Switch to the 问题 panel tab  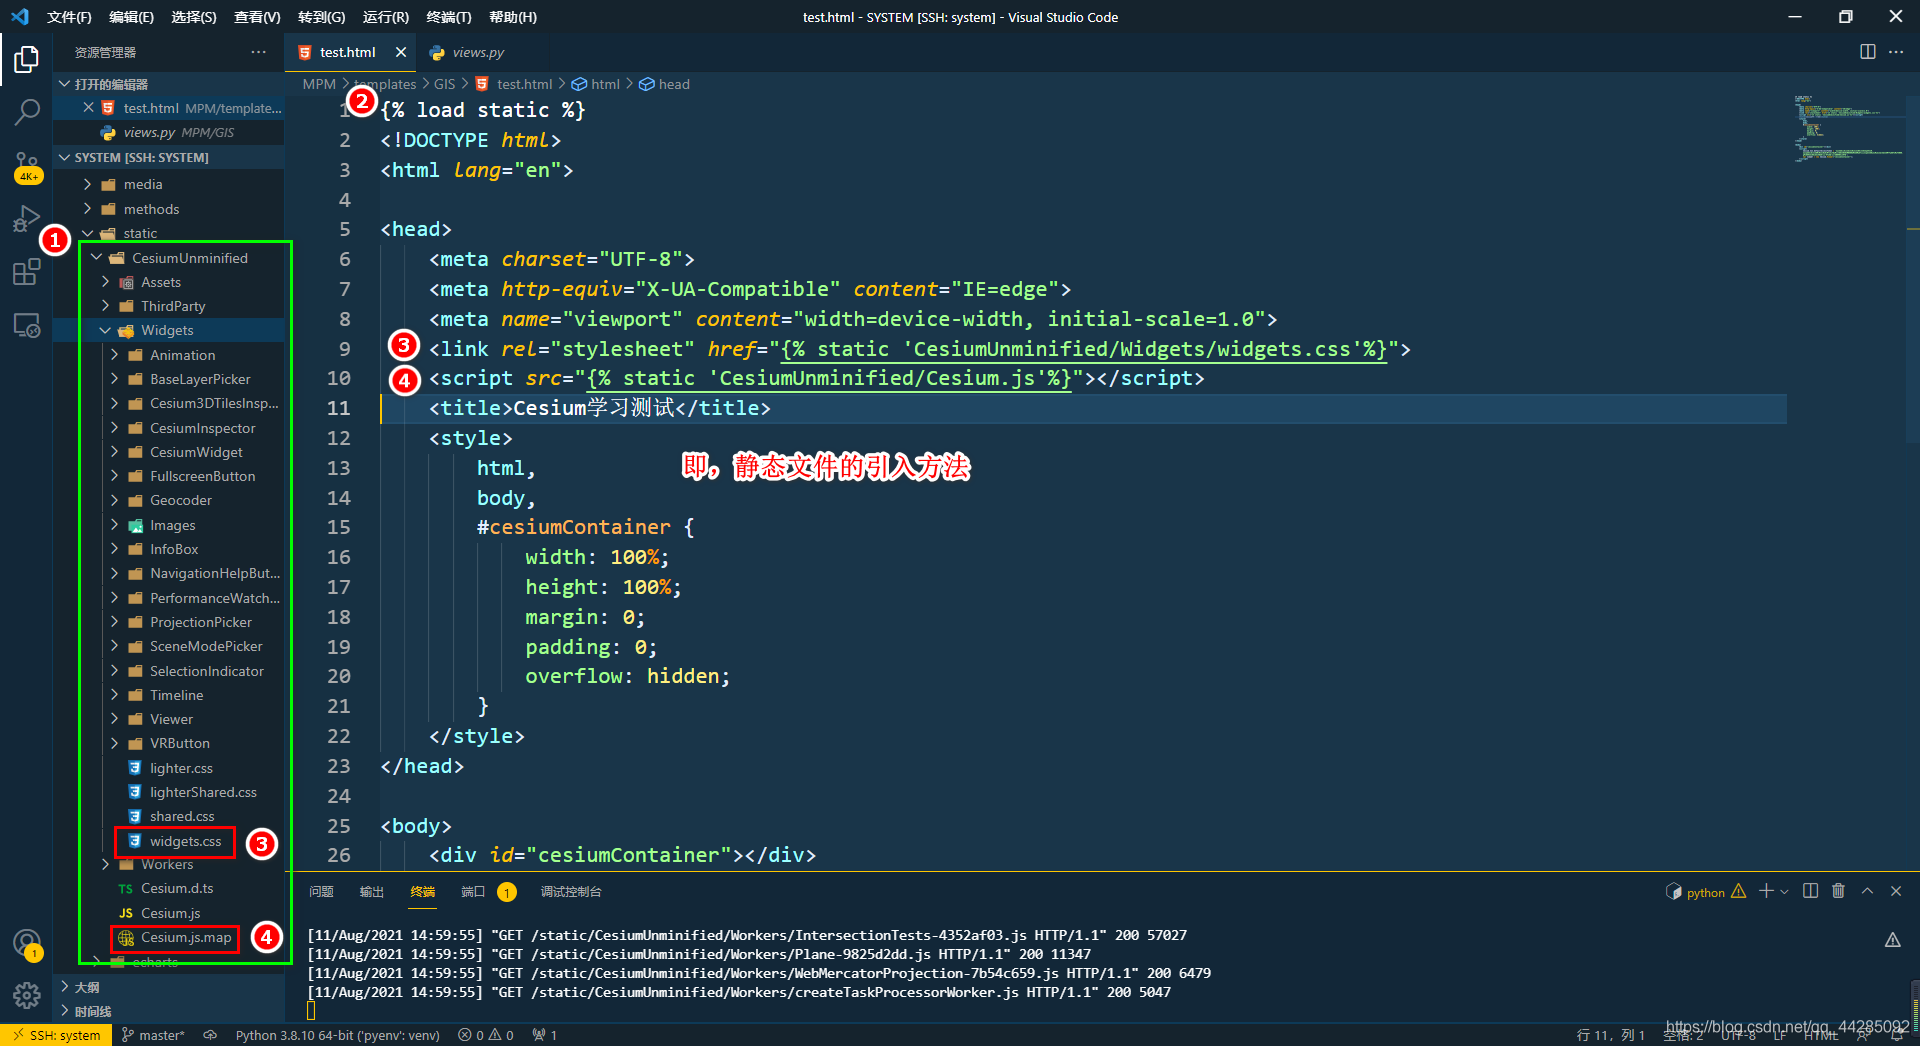tap(321, 891)
